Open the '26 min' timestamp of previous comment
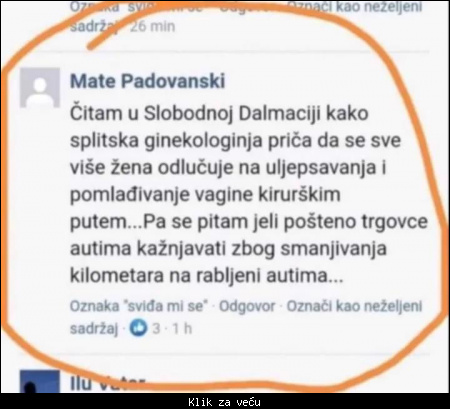This screenshot has width=450, height=409. [152, 26]
